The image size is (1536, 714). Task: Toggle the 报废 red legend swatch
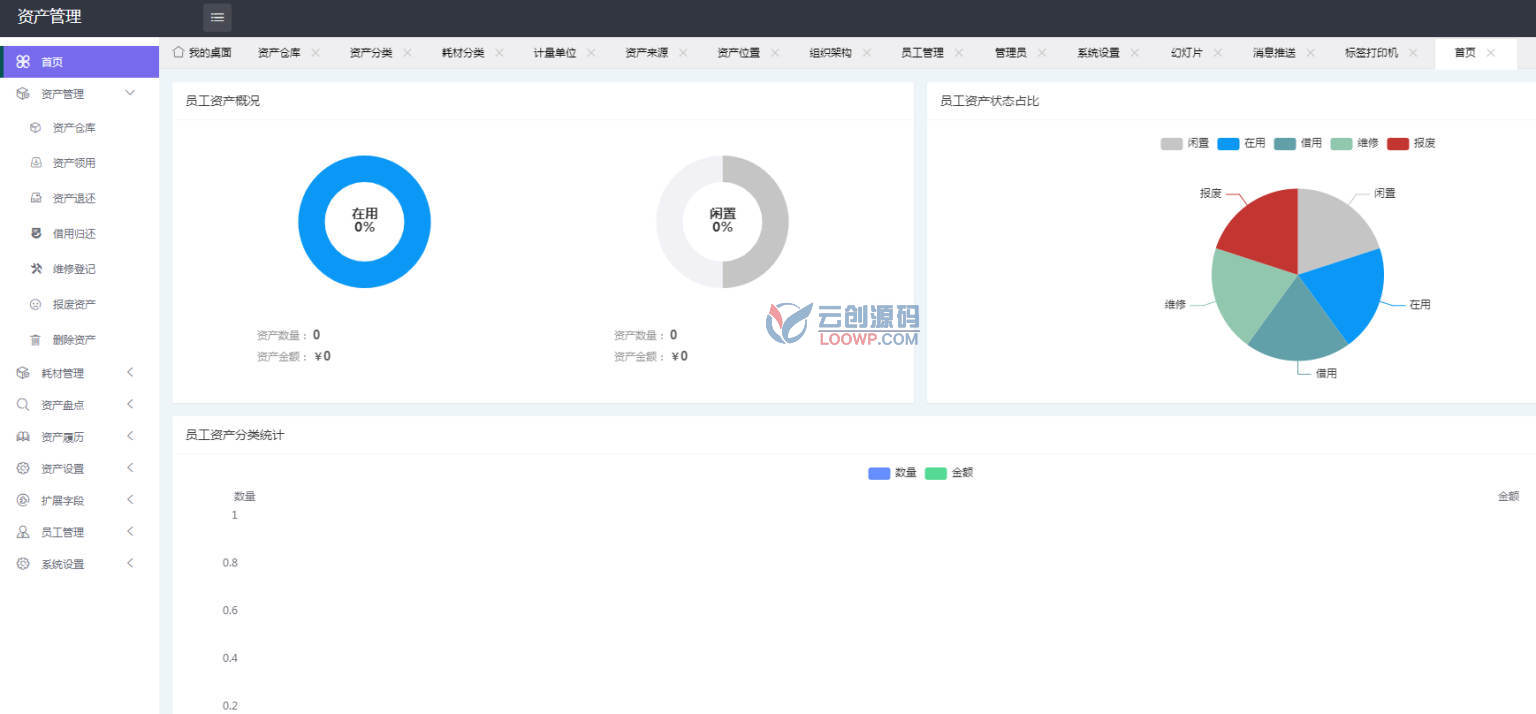(1398, 144)
